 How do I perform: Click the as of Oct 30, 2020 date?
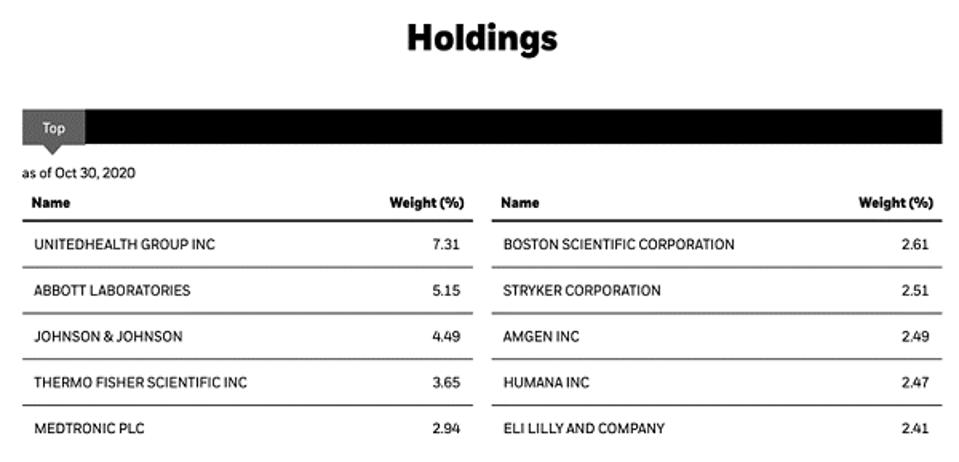[x=79, y=173]
